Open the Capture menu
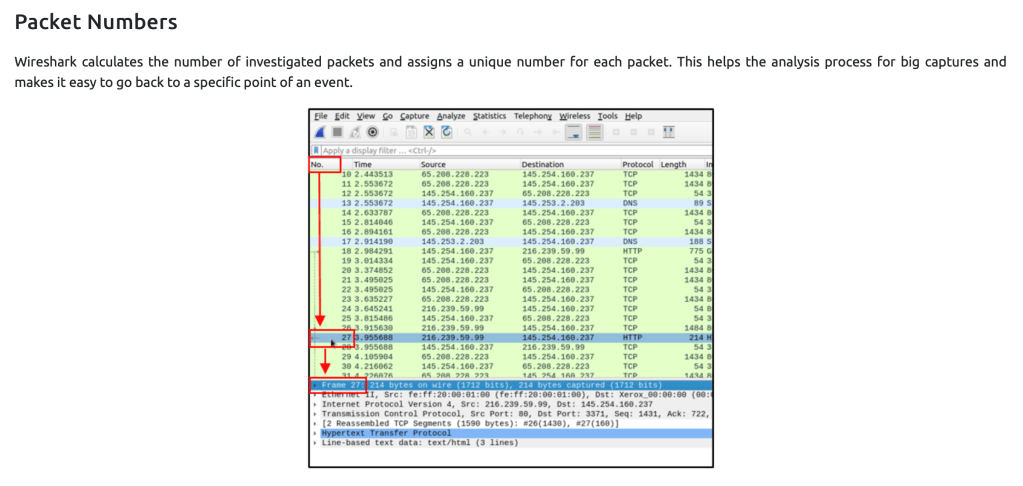 click(414, 116)
